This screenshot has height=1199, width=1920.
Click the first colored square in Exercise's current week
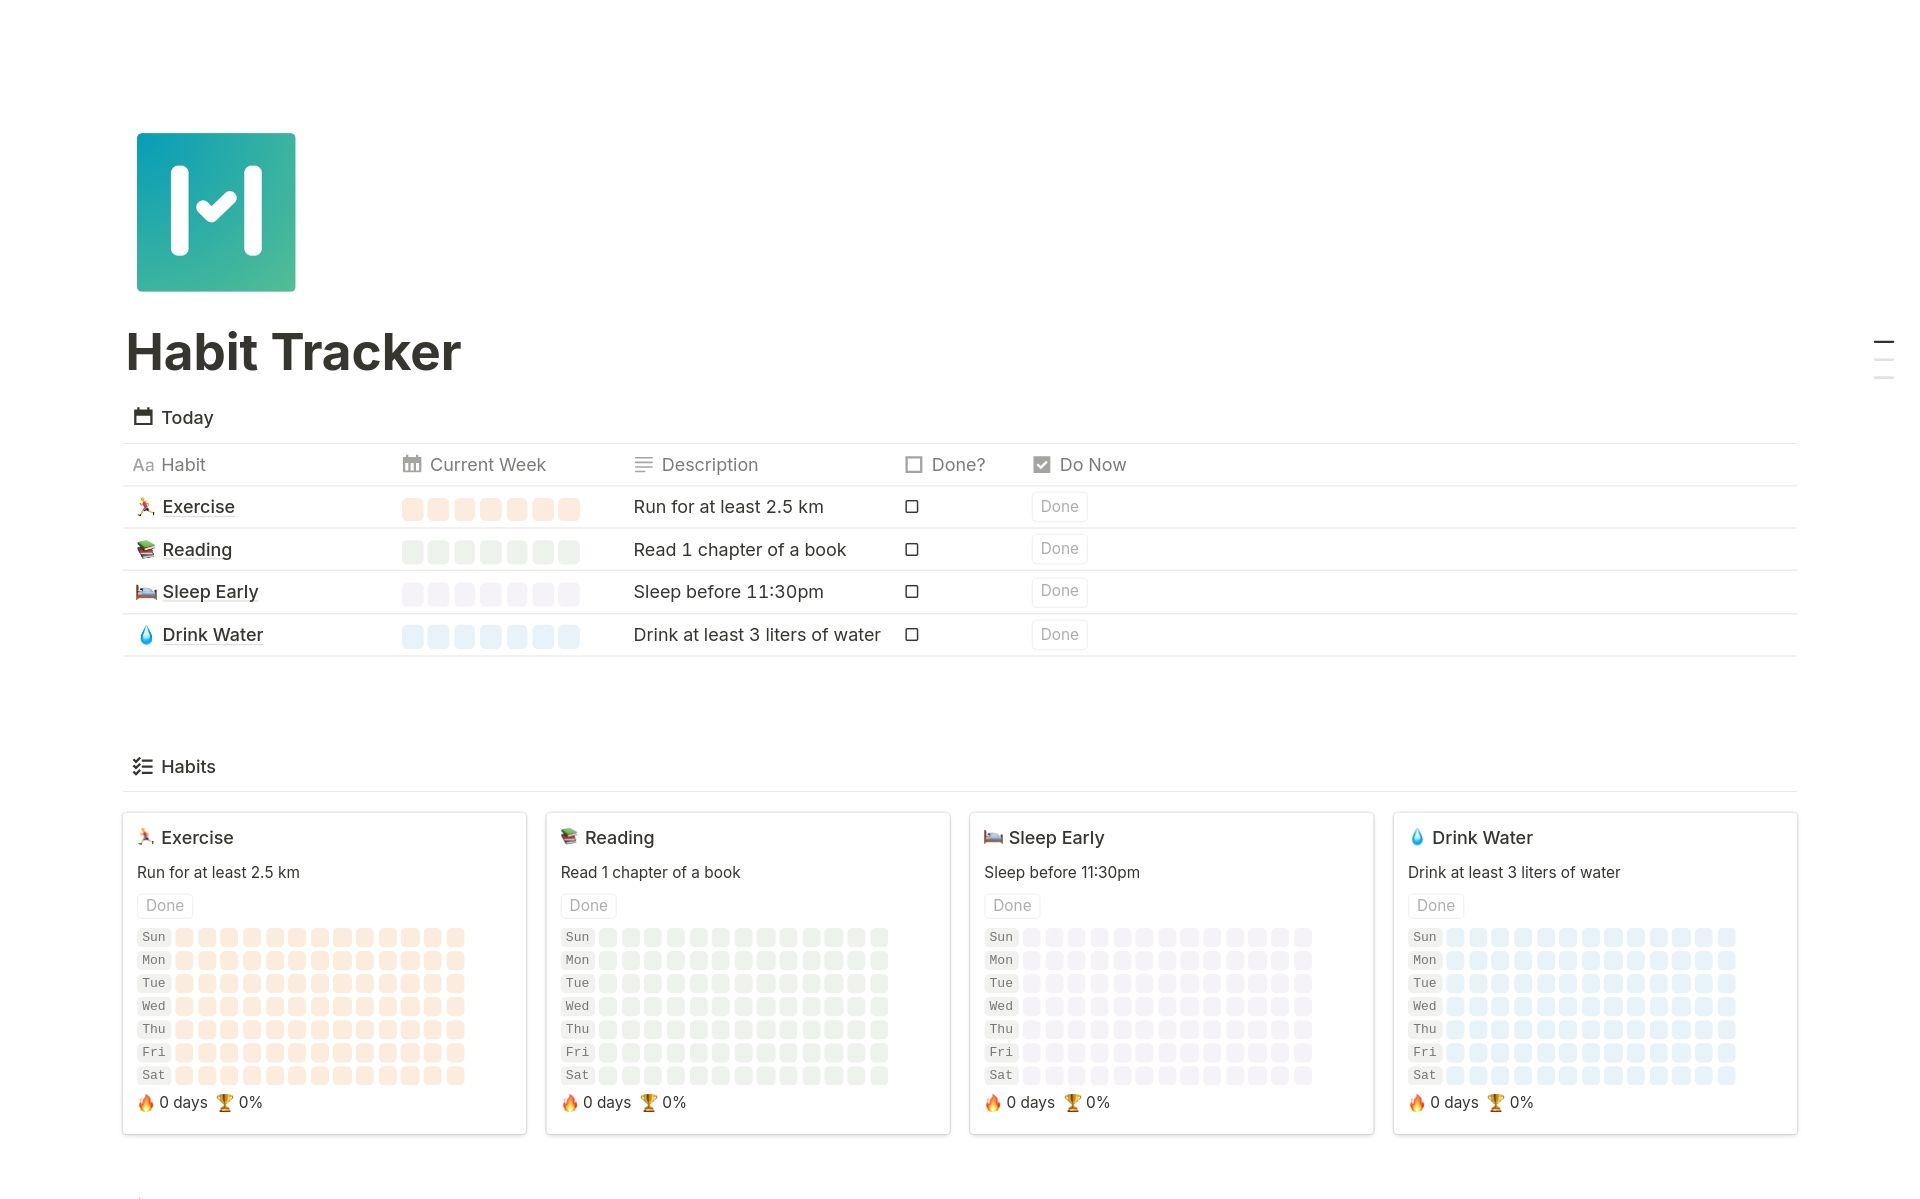[412, 509]
